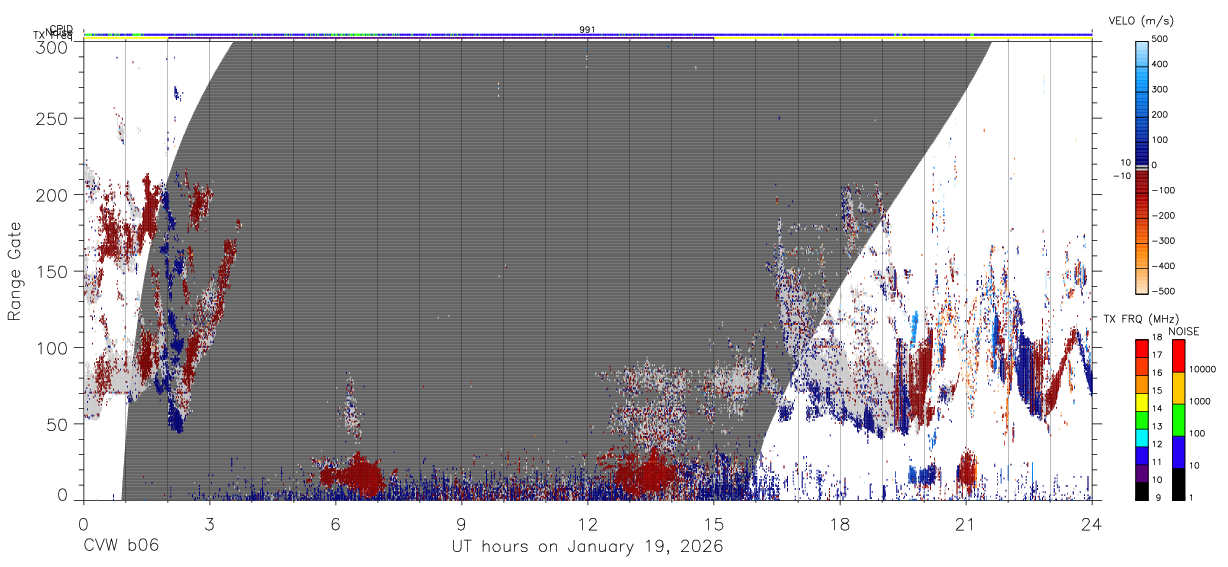Click the '21' tick on UT hours axis
1228x567 pixels.
[965, 523]
